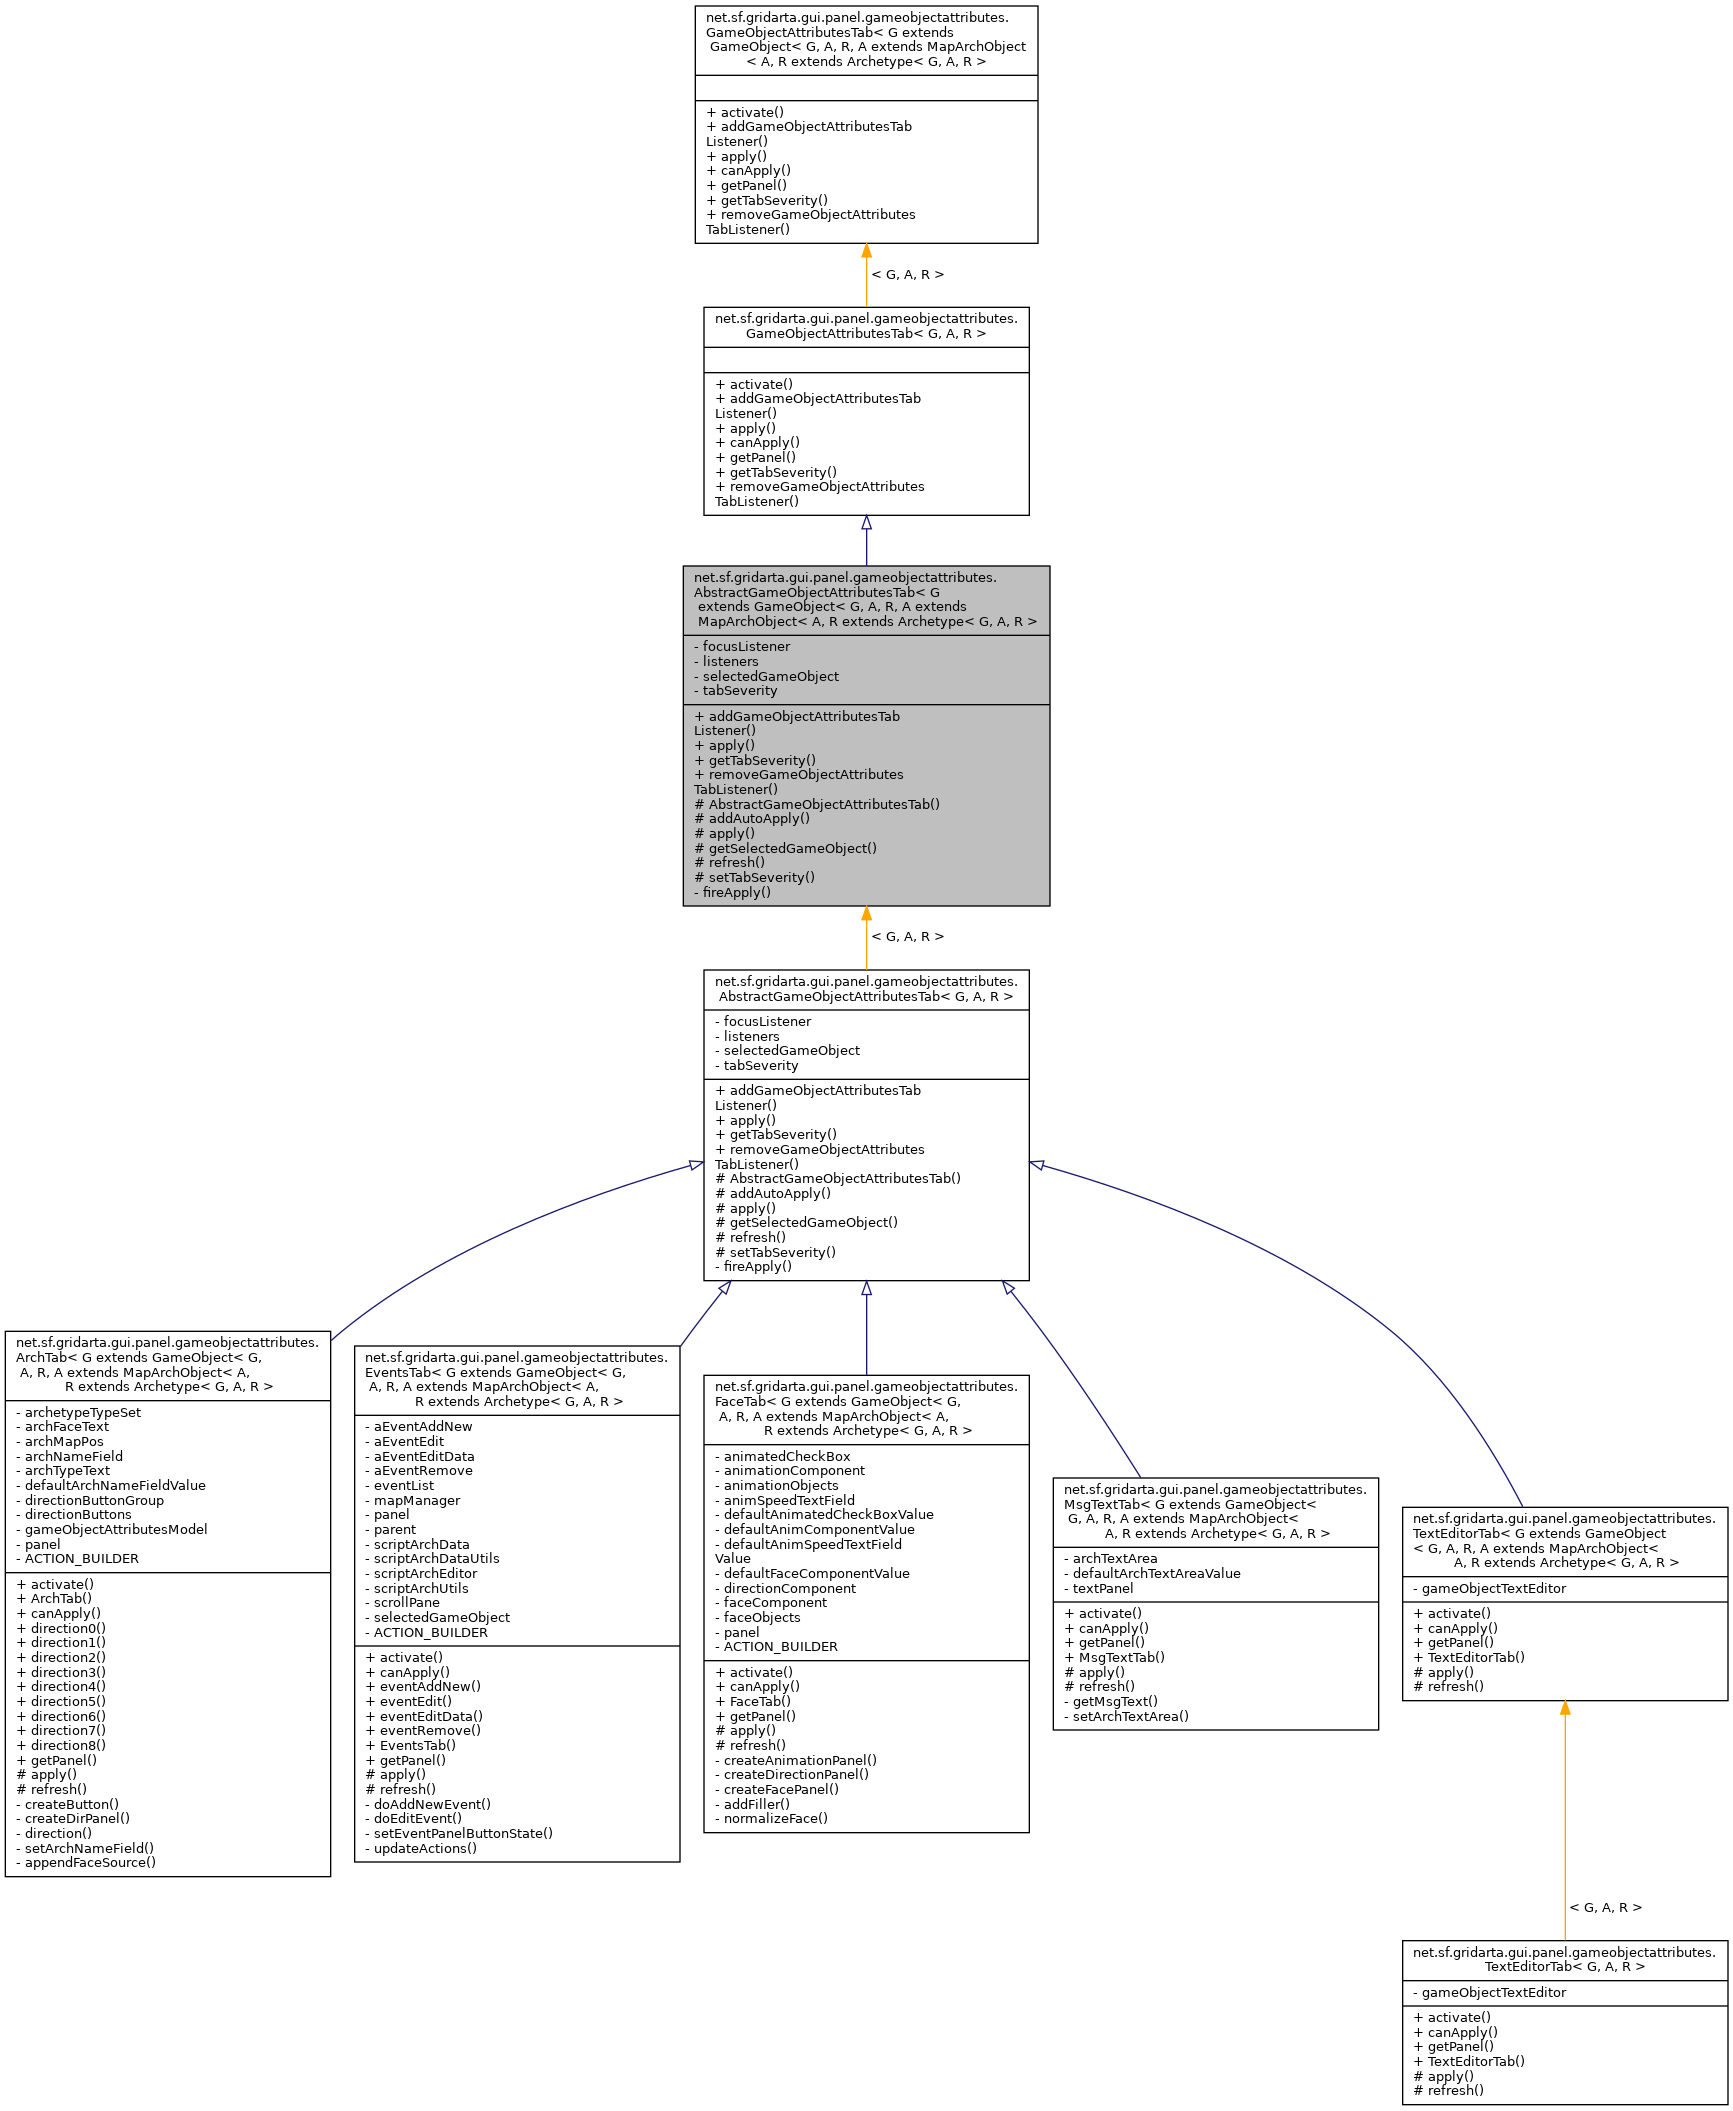The width and height of the screenshot is (1733, 2111).
Task: Click the < G, A, R > label above the bottom TextEditorTab
Action: 1605,1907
